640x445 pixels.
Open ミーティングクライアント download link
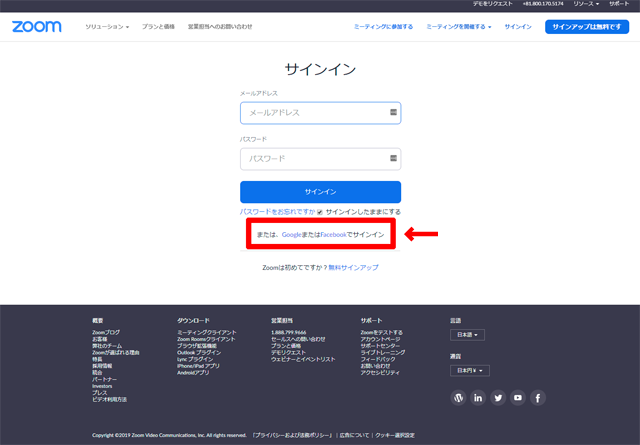tap(207, 332)
